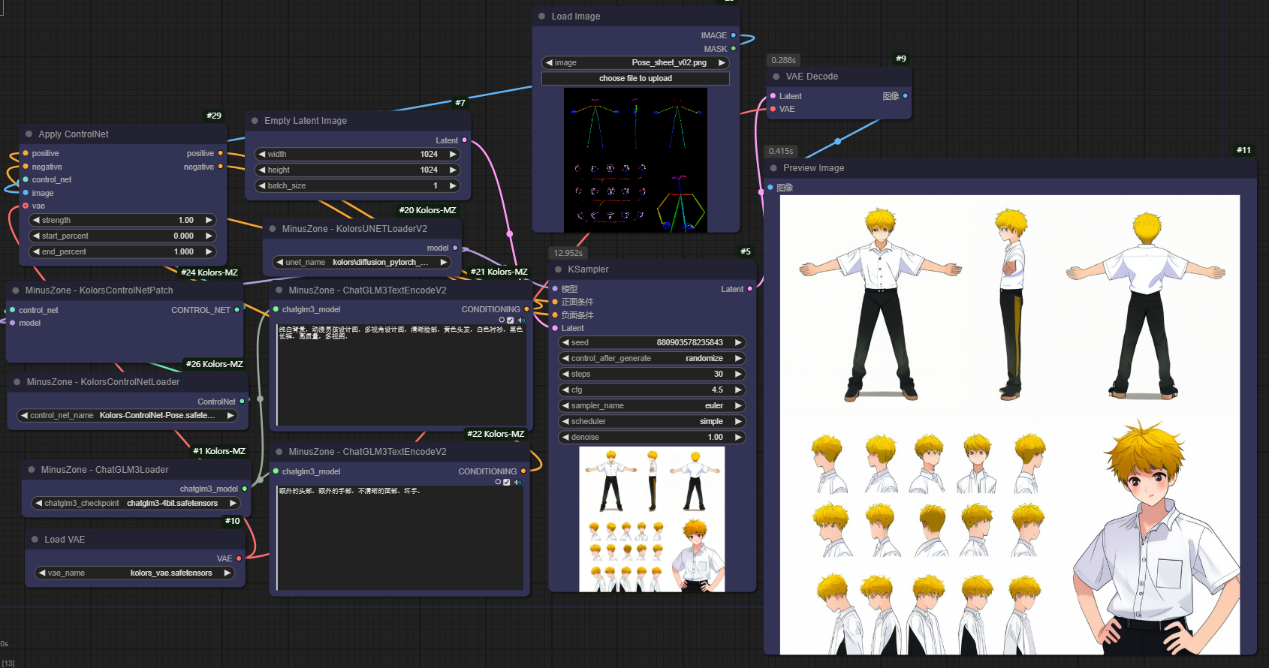Click the strength slider in Apply ControlNet
1269x668 pixels.
[122, 220]
